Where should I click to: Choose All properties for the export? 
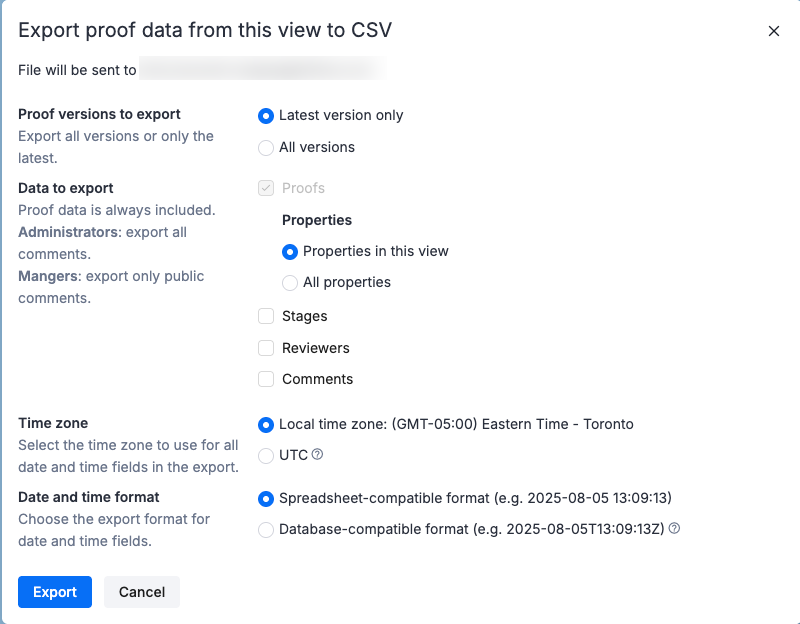coord(290,283)
